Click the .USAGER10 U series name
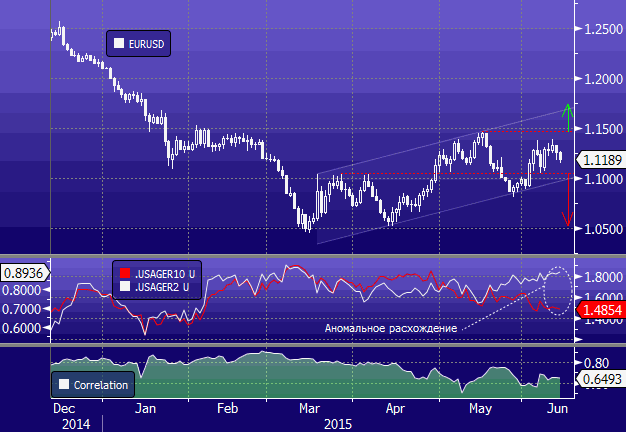The height and width of the screenshot is (432, 626). pyautogui.click(x=164, y=272)
